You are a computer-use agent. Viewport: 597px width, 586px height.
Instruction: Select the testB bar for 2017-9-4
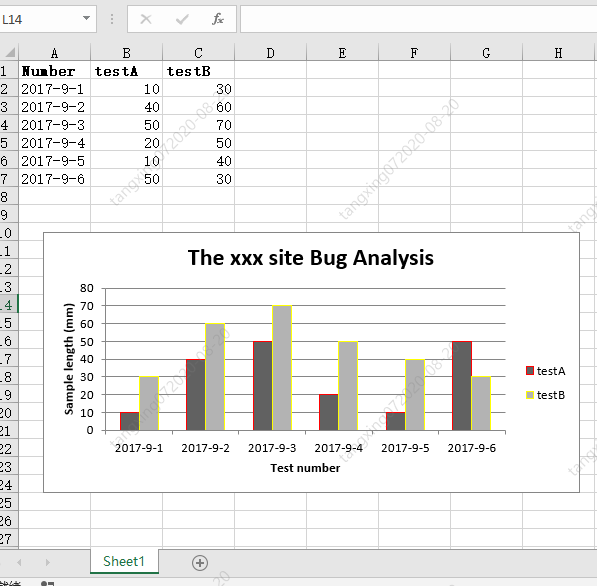(348, 386)
